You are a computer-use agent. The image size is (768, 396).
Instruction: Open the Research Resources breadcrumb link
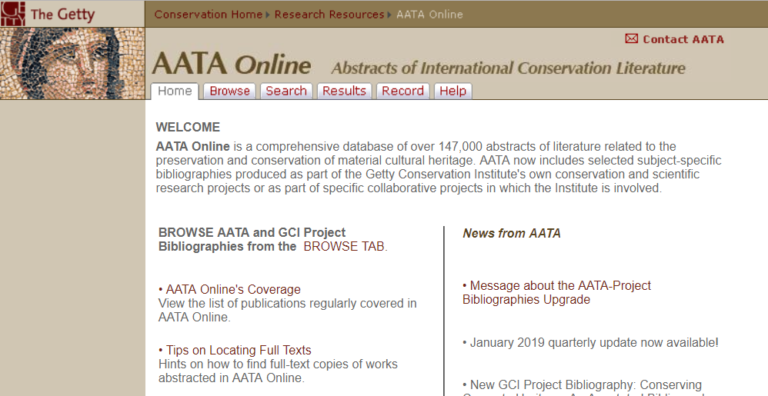(x=329, y=15)
